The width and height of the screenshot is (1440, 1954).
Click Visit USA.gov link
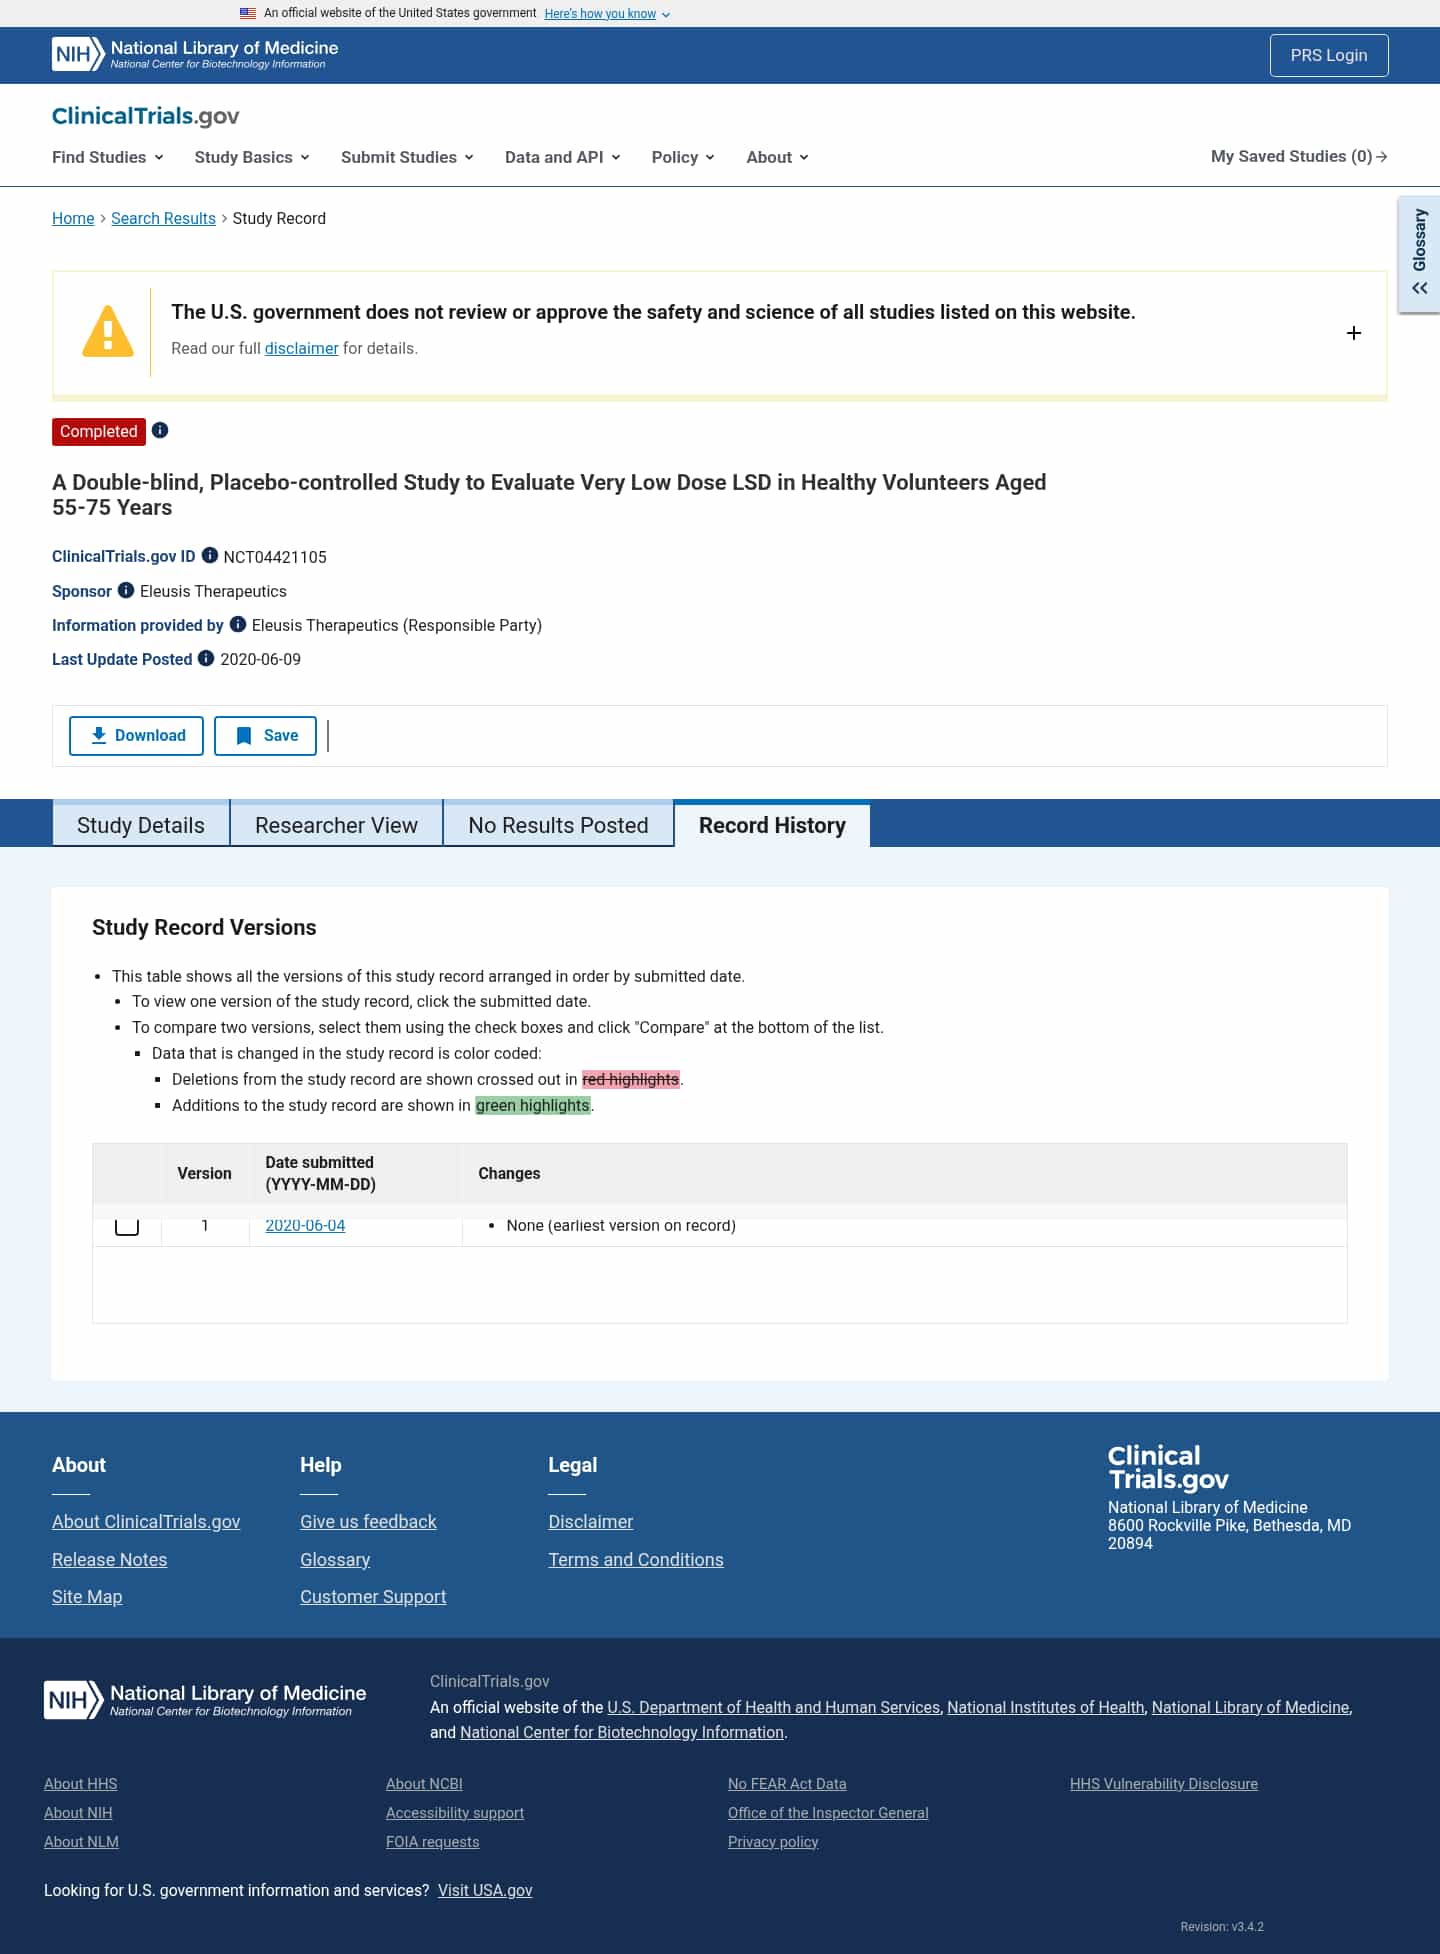point(485,1890)
